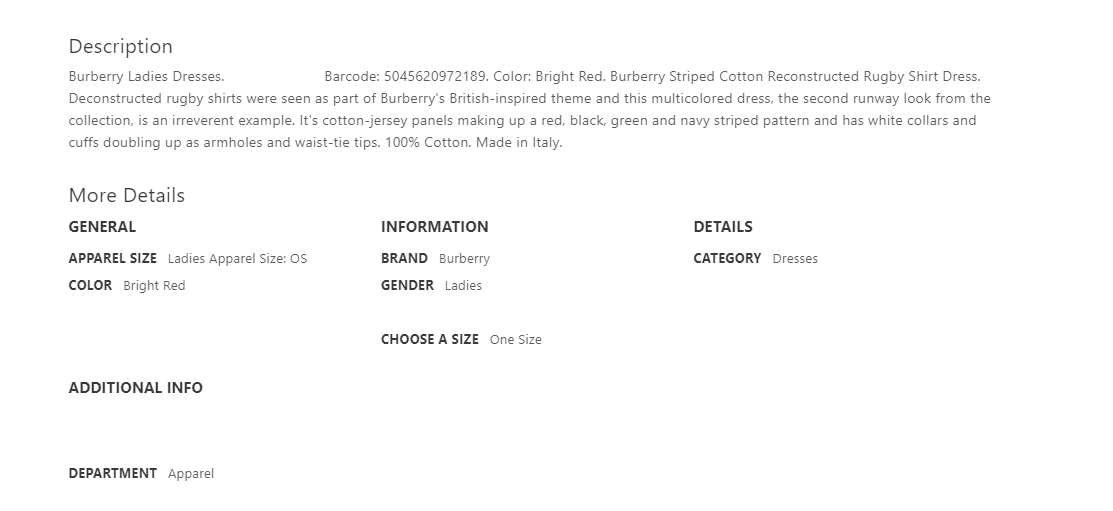Viewport: 1113px width, 511px height.
Task: Click the APPAREL SIZE label
Action: coord(112,258)
